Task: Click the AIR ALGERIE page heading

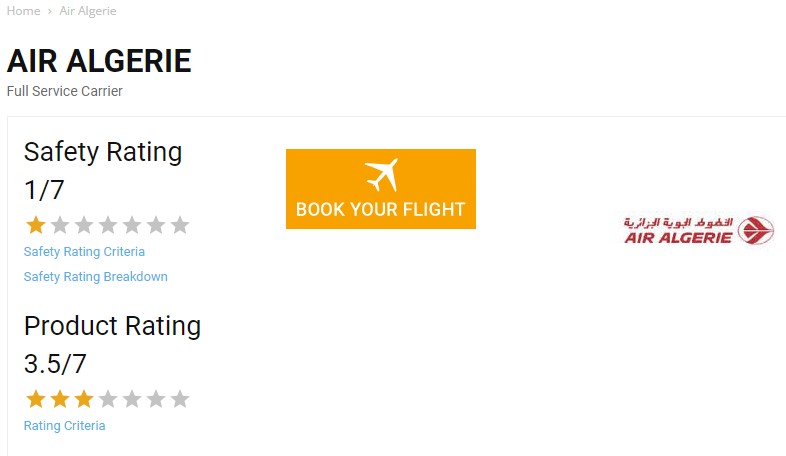Action: point(99,61)
